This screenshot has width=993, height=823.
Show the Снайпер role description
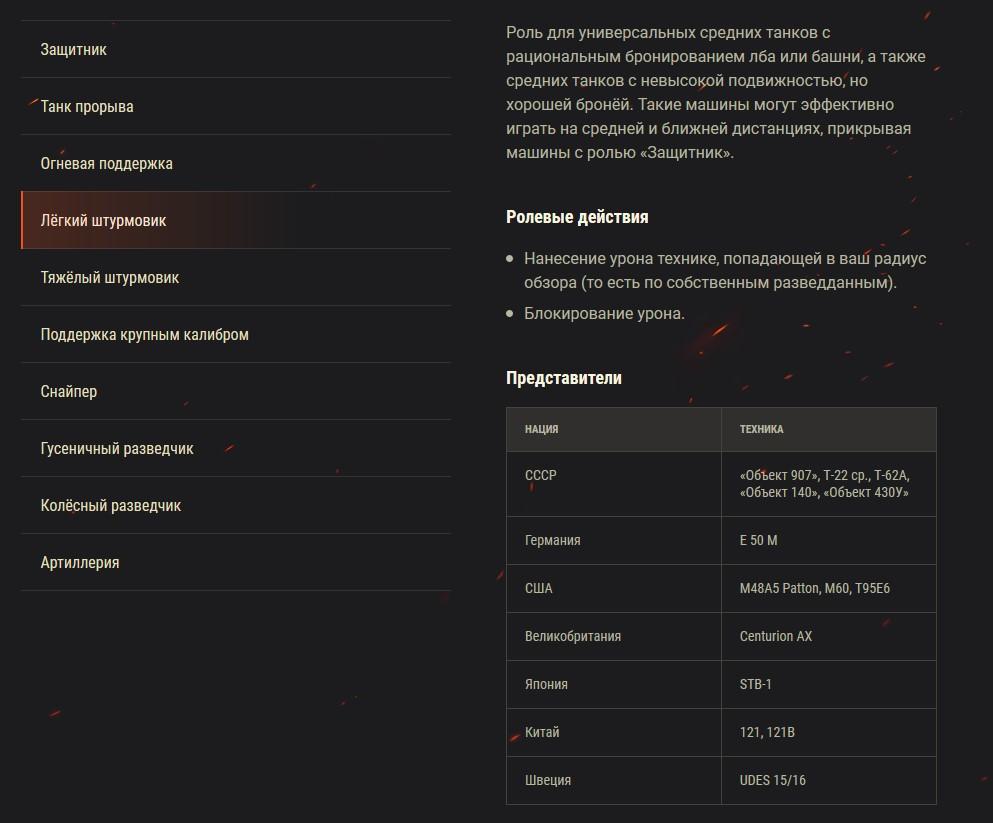[x=69, y=391]
